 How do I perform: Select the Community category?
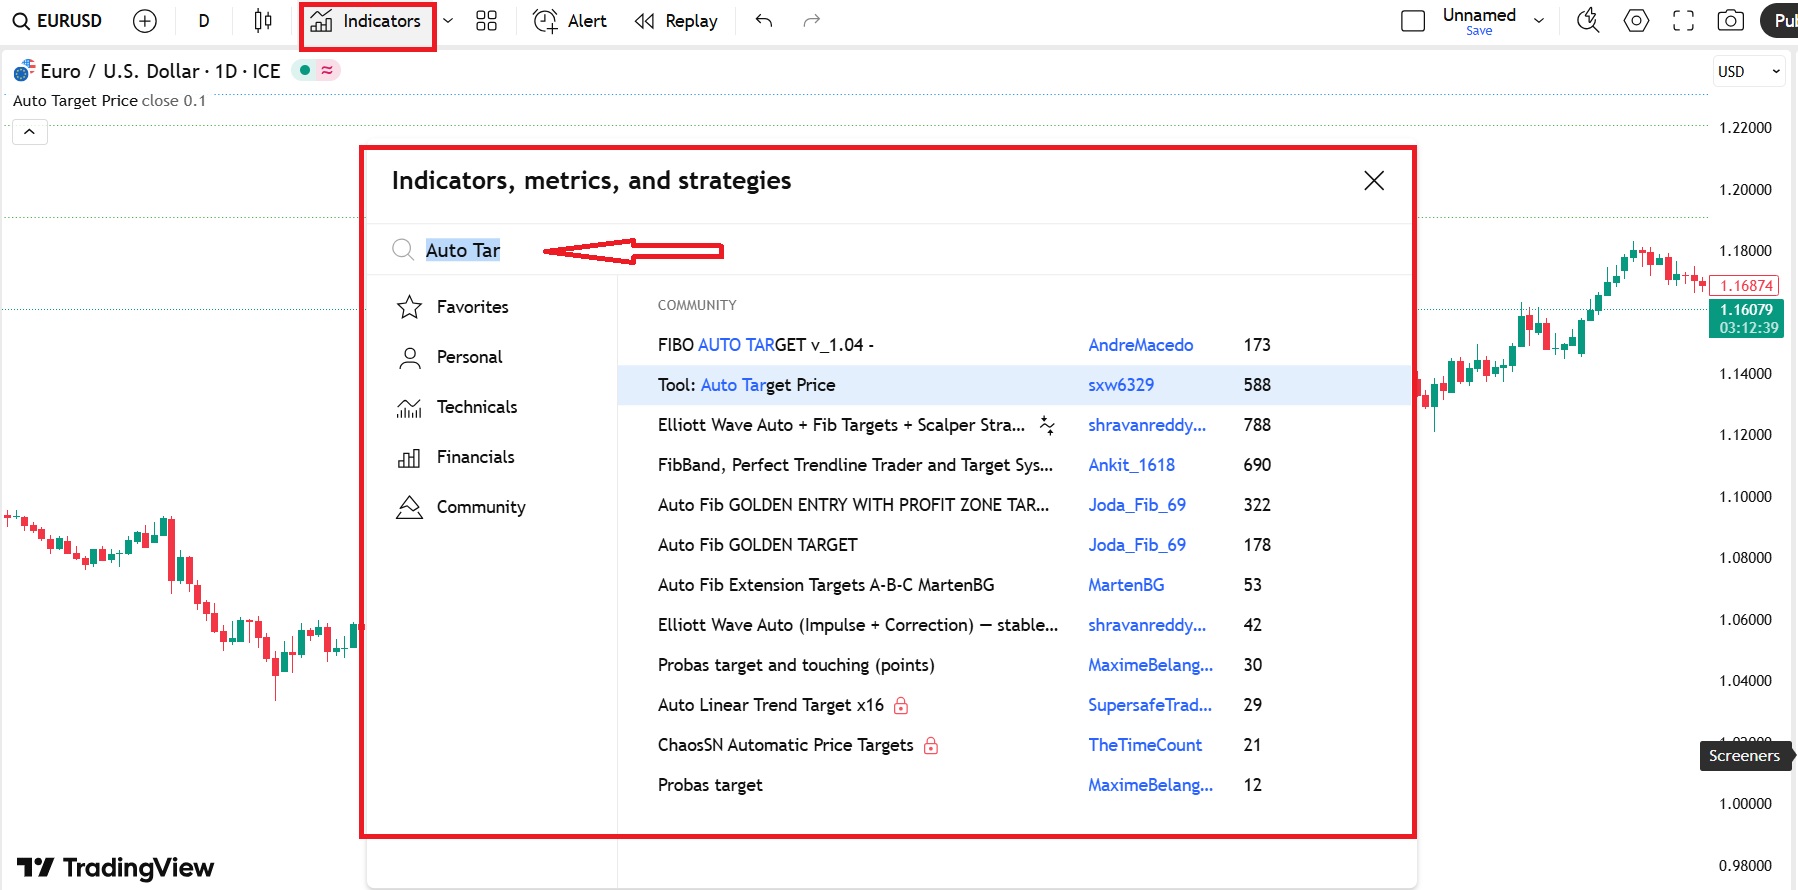480,507
